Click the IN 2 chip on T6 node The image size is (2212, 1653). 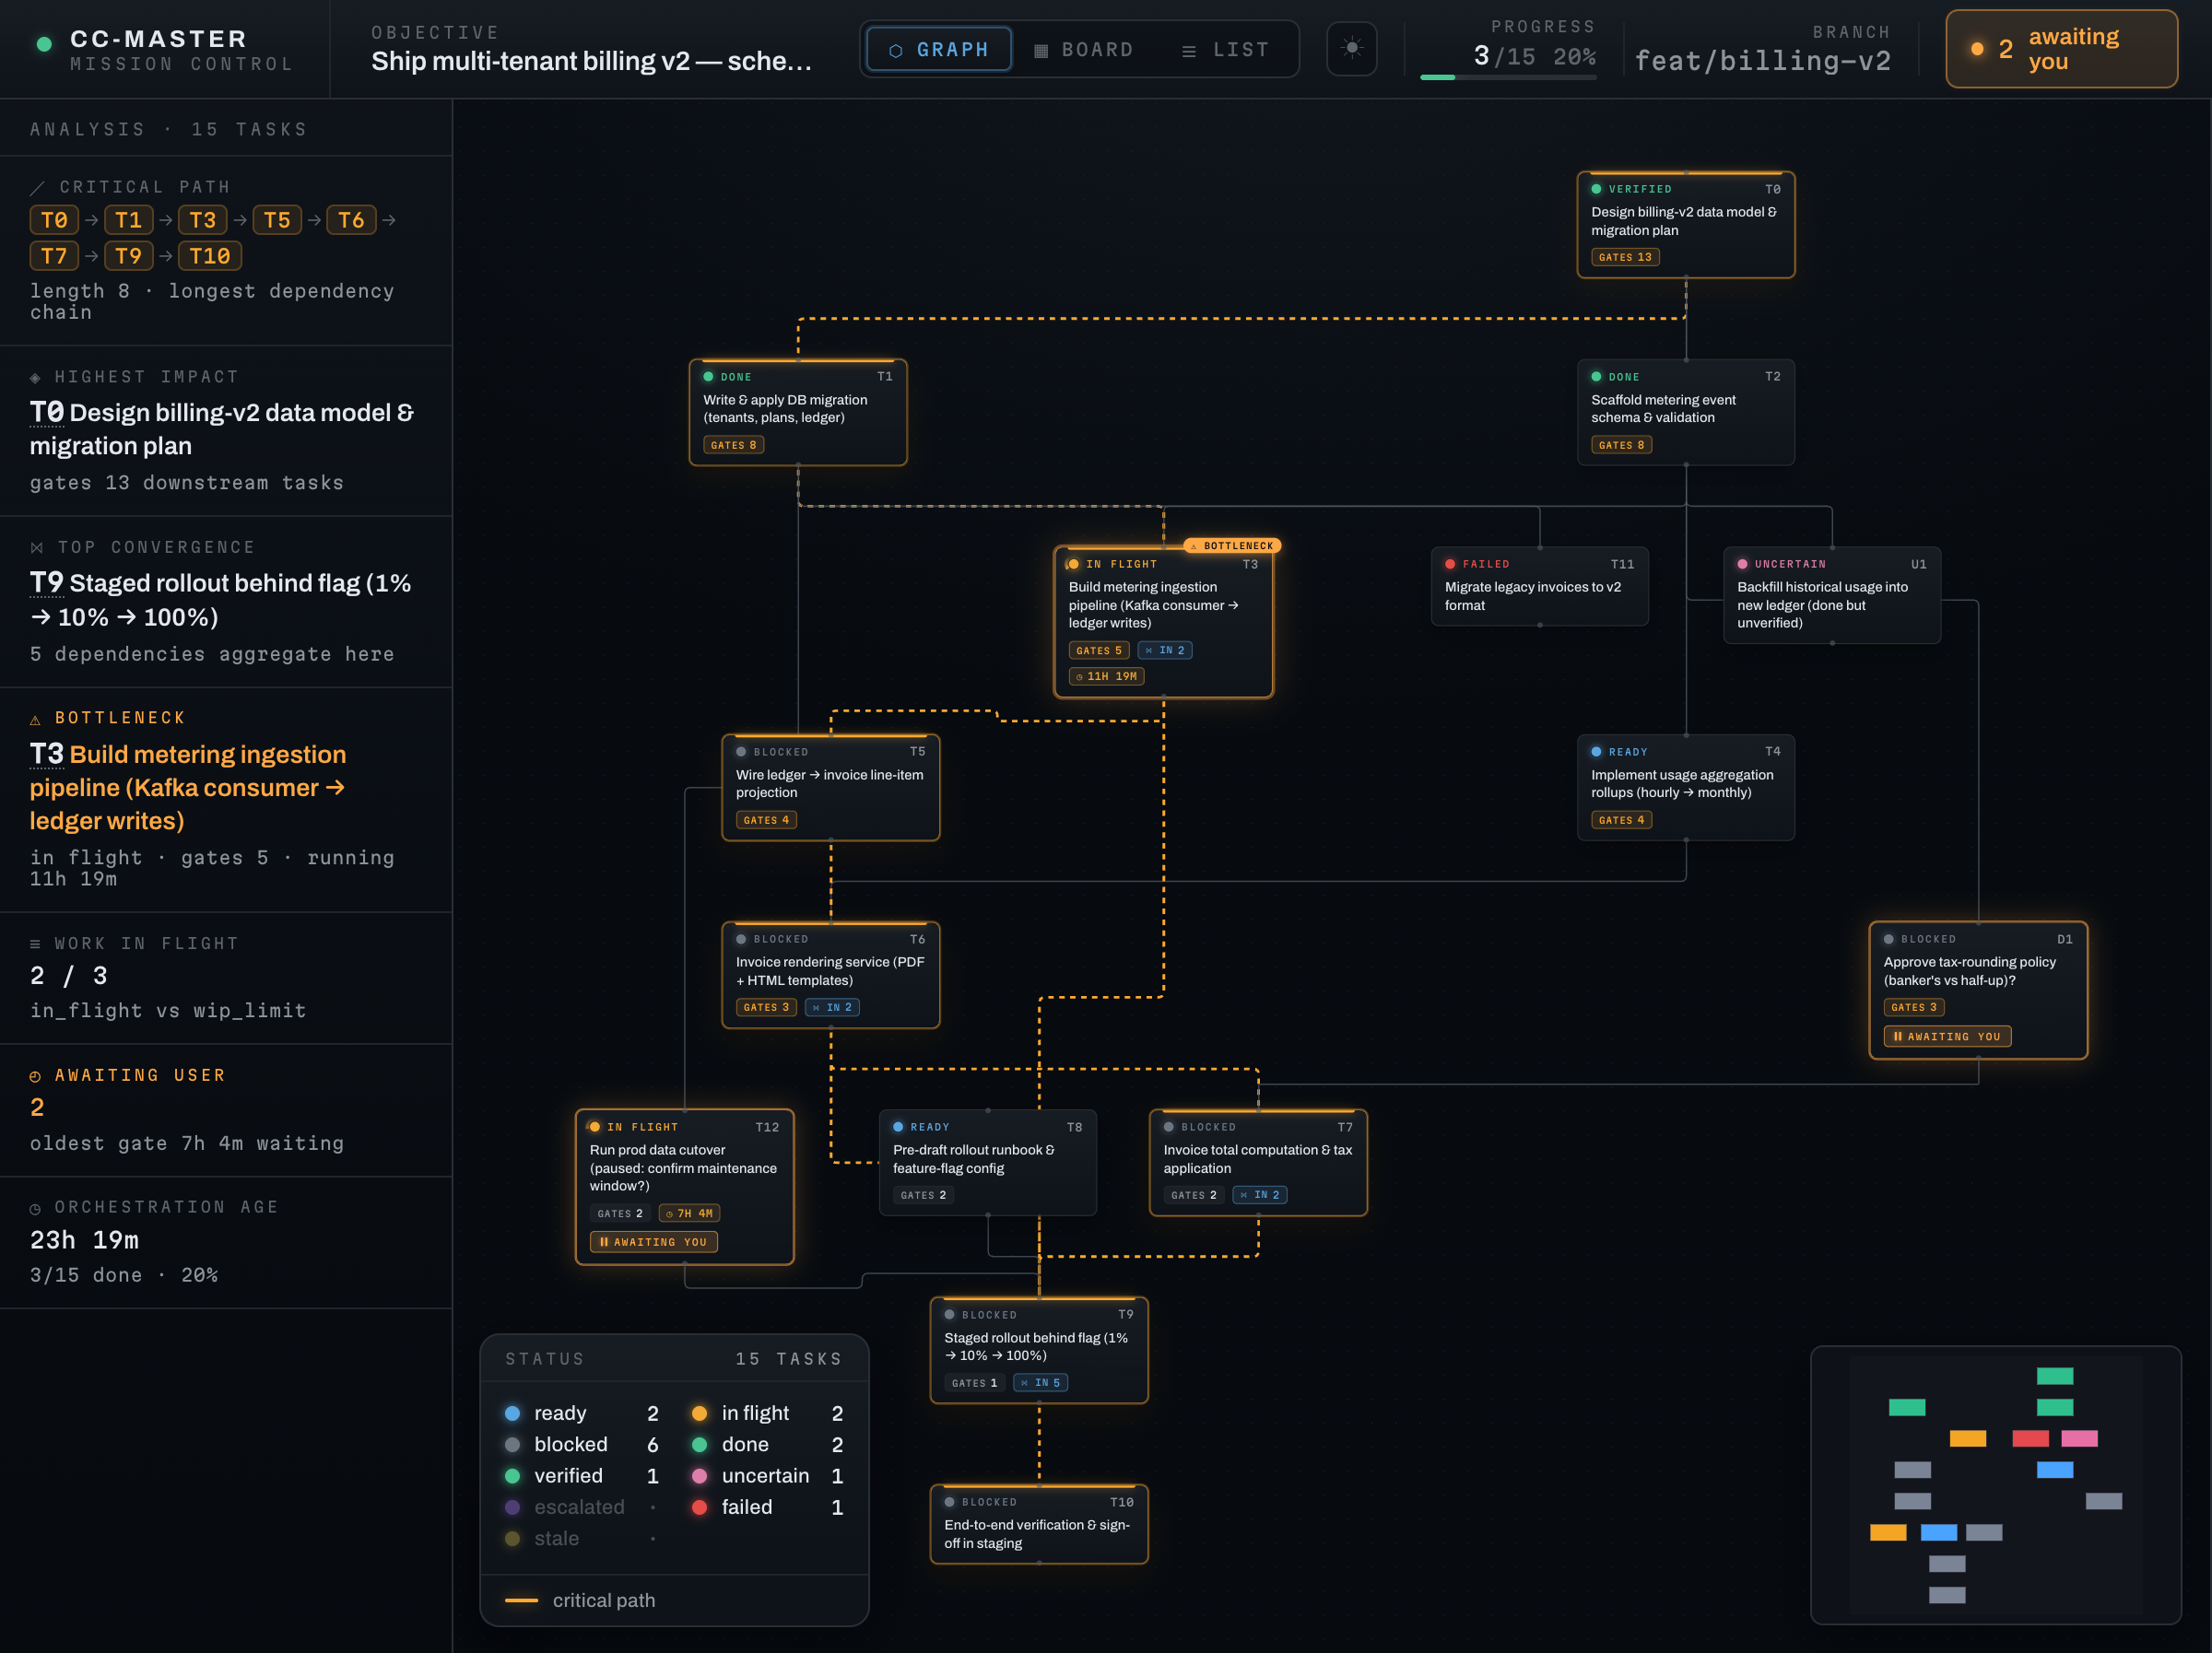(832, 1008)
